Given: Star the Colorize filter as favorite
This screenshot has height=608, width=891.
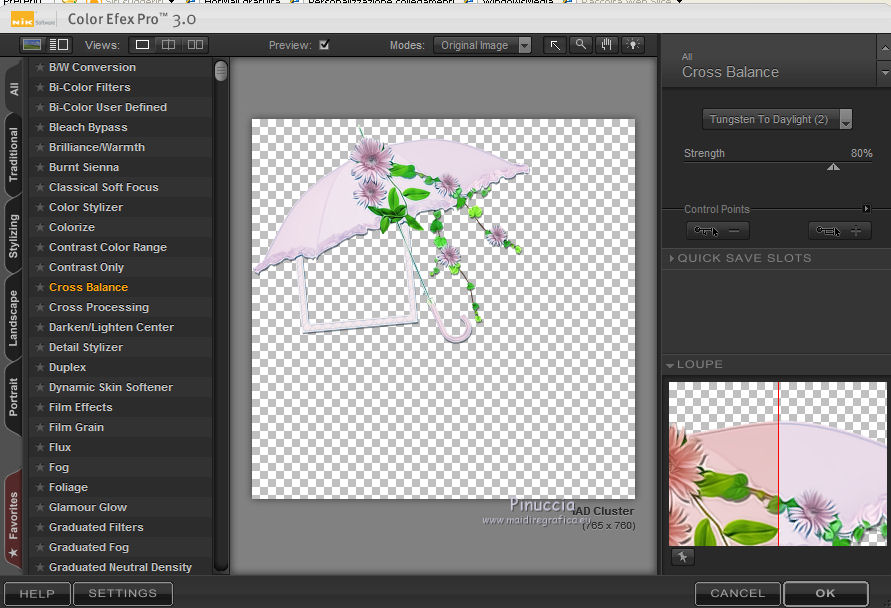Looking at the screenshot, I should pyautogui.click(x=39, y=228).
